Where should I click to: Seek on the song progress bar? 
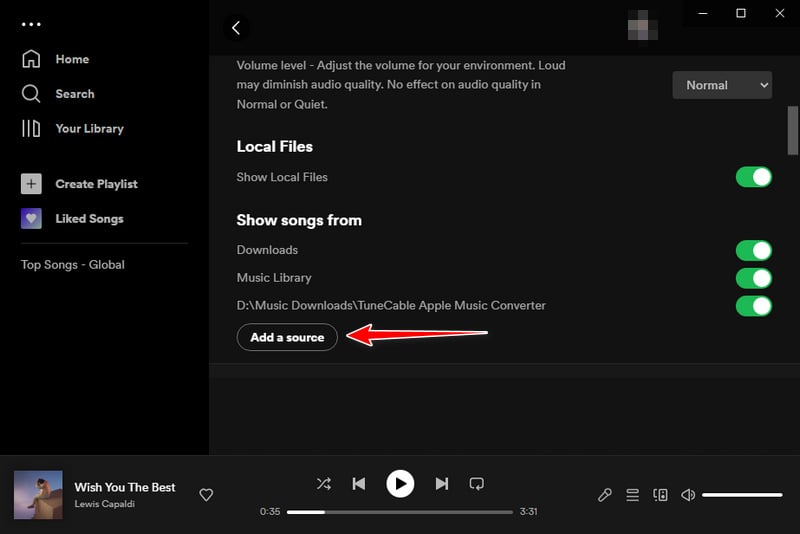tap(399, 512)
